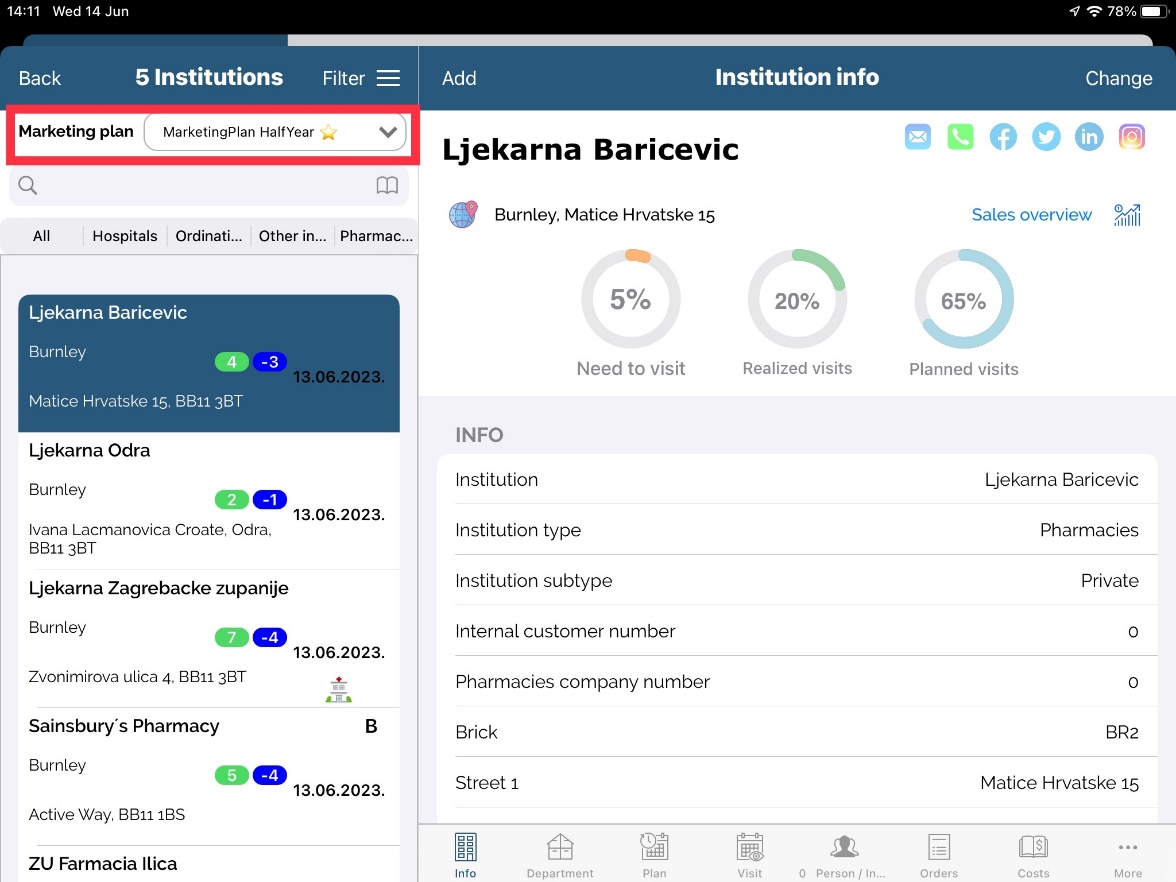Image resolution: width=1176 pixels, height=882 pixels.
Task: Tap the globe map location icon
Action: pos(463,215)
